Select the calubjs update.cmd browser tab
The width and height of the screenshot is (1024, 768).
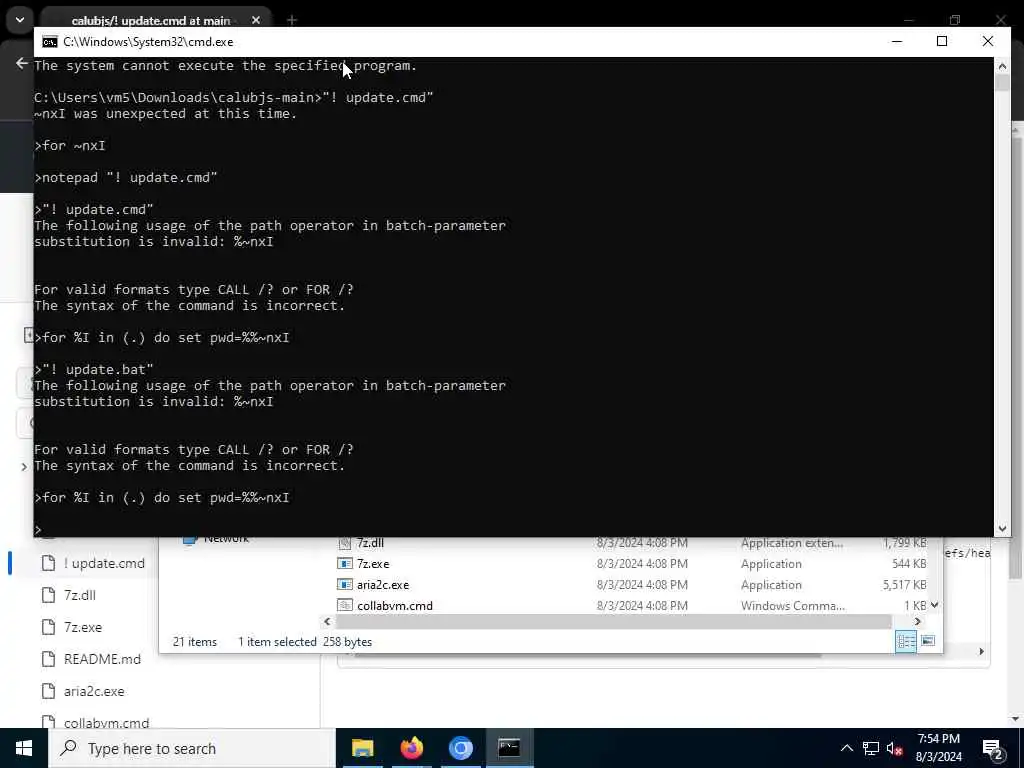point(150,21)
